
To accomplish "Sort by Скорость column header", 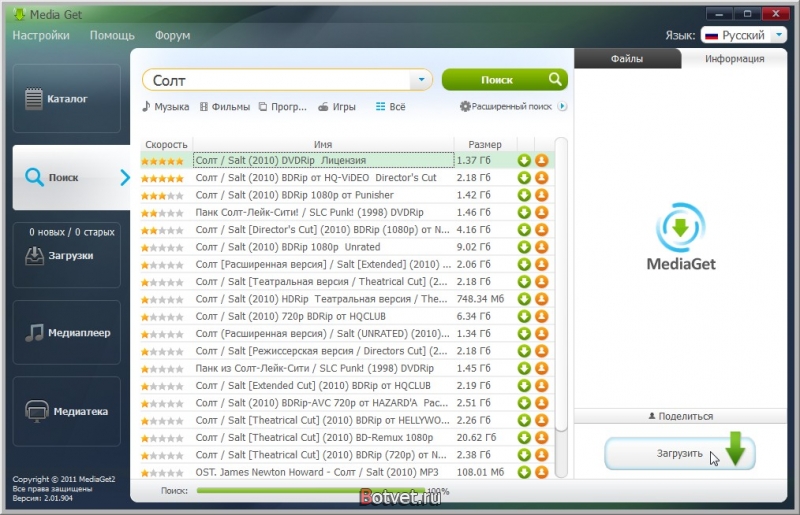I will [x=166, y=144].
